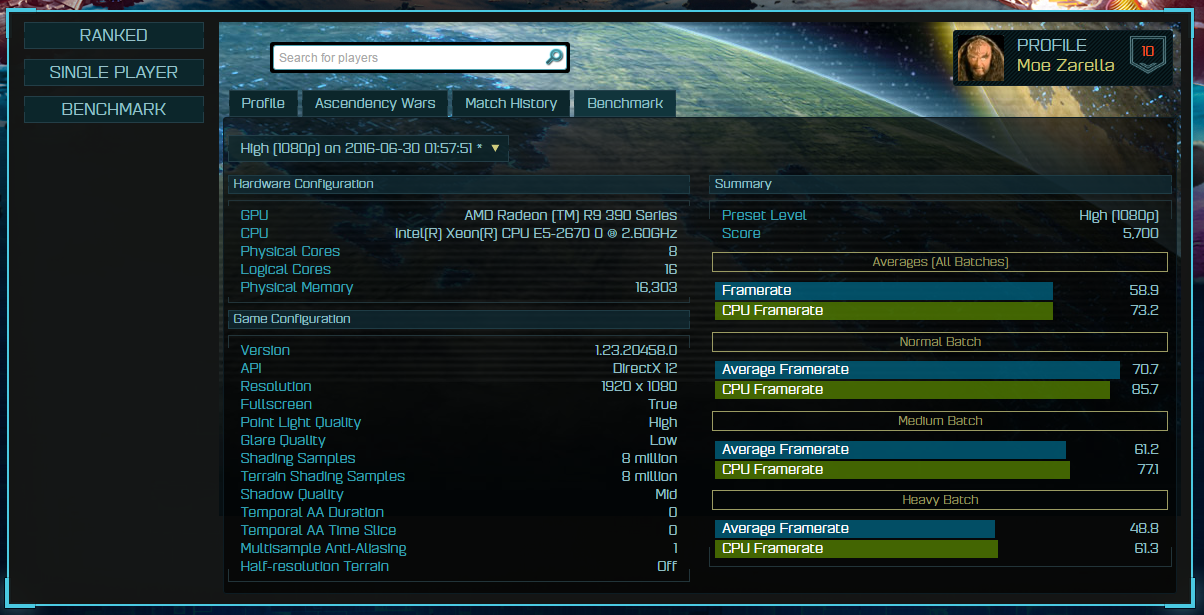The height and width of the screenshot is (615, 1204).
Task: Open BENCHMARK from the left sidebar
Action: click(x=114, y=109)
